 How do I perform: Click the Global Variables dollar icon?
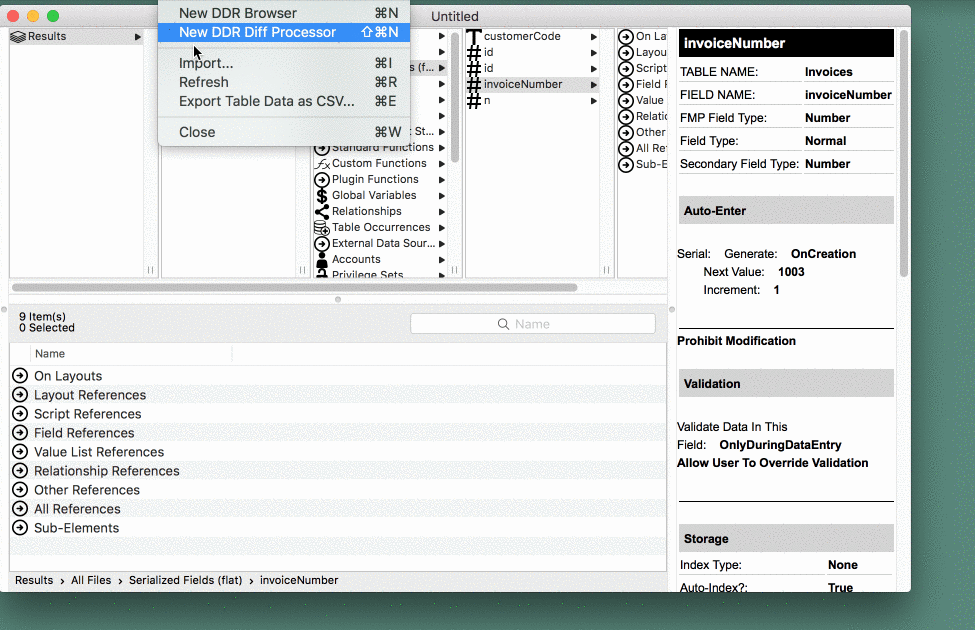coord(321,195)
